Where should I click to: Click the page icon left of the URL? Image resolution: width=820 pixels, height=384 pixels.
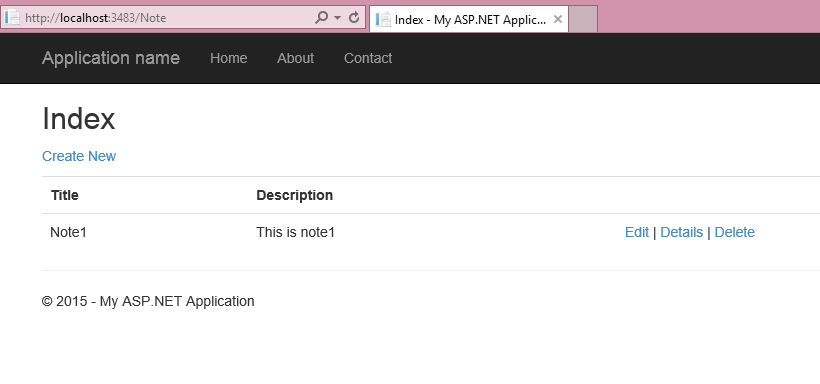pos(12,18)
